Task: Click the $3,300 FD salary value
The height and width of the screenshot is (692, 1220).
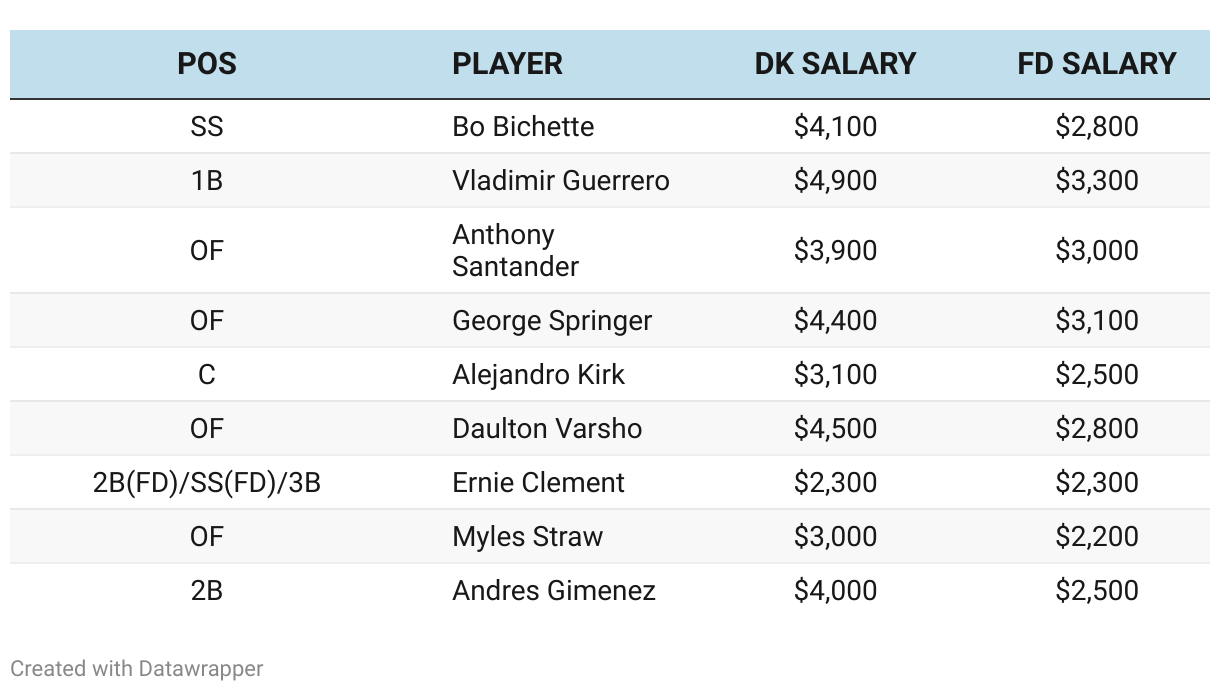Action: coord(1097,181)
